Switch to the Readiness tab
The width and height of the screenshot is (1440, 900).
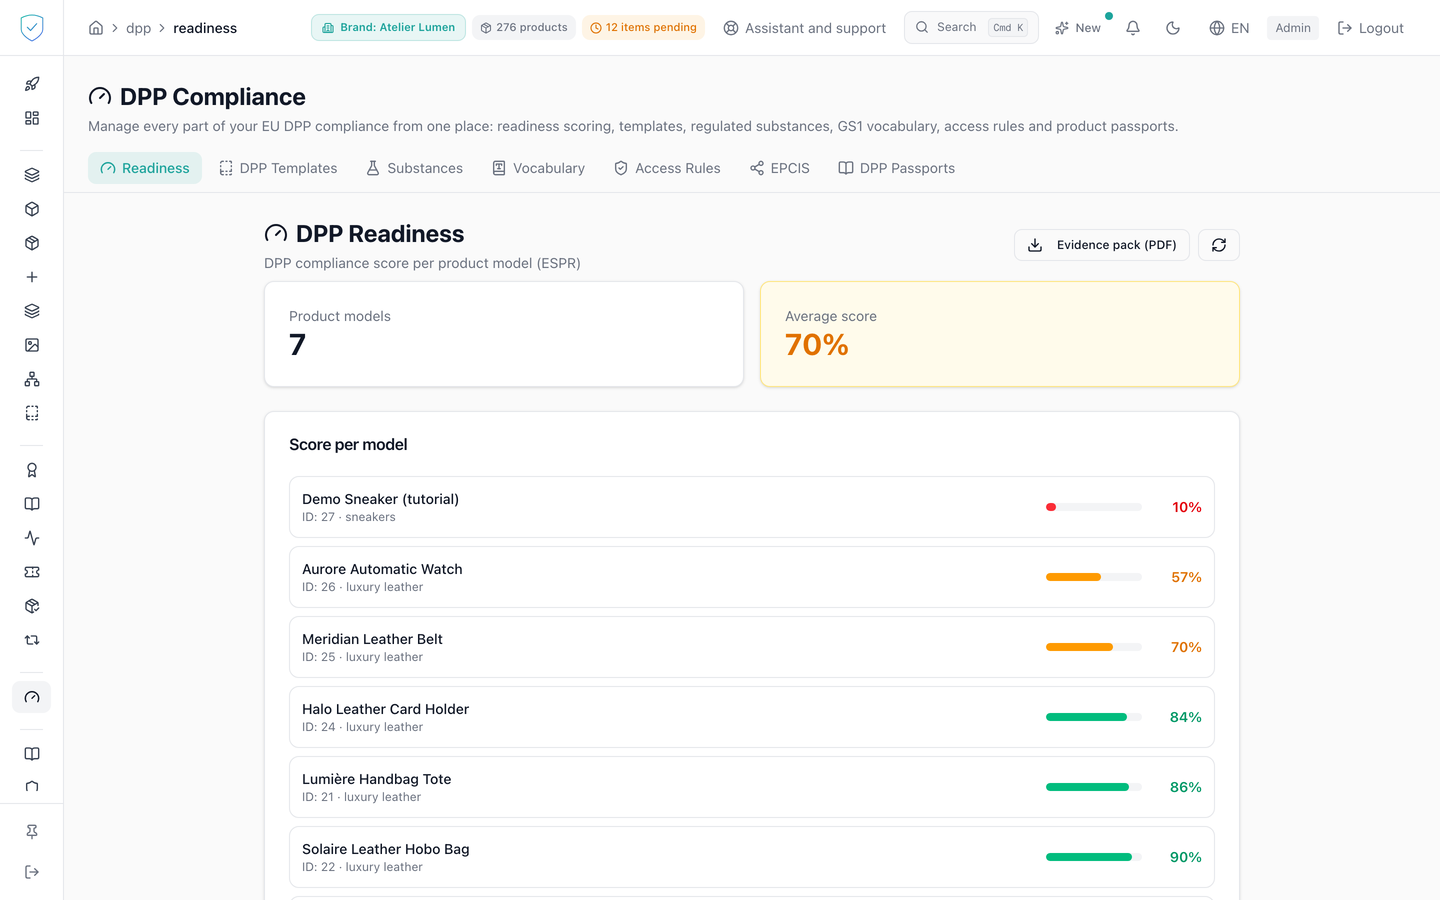pos(145,168)
